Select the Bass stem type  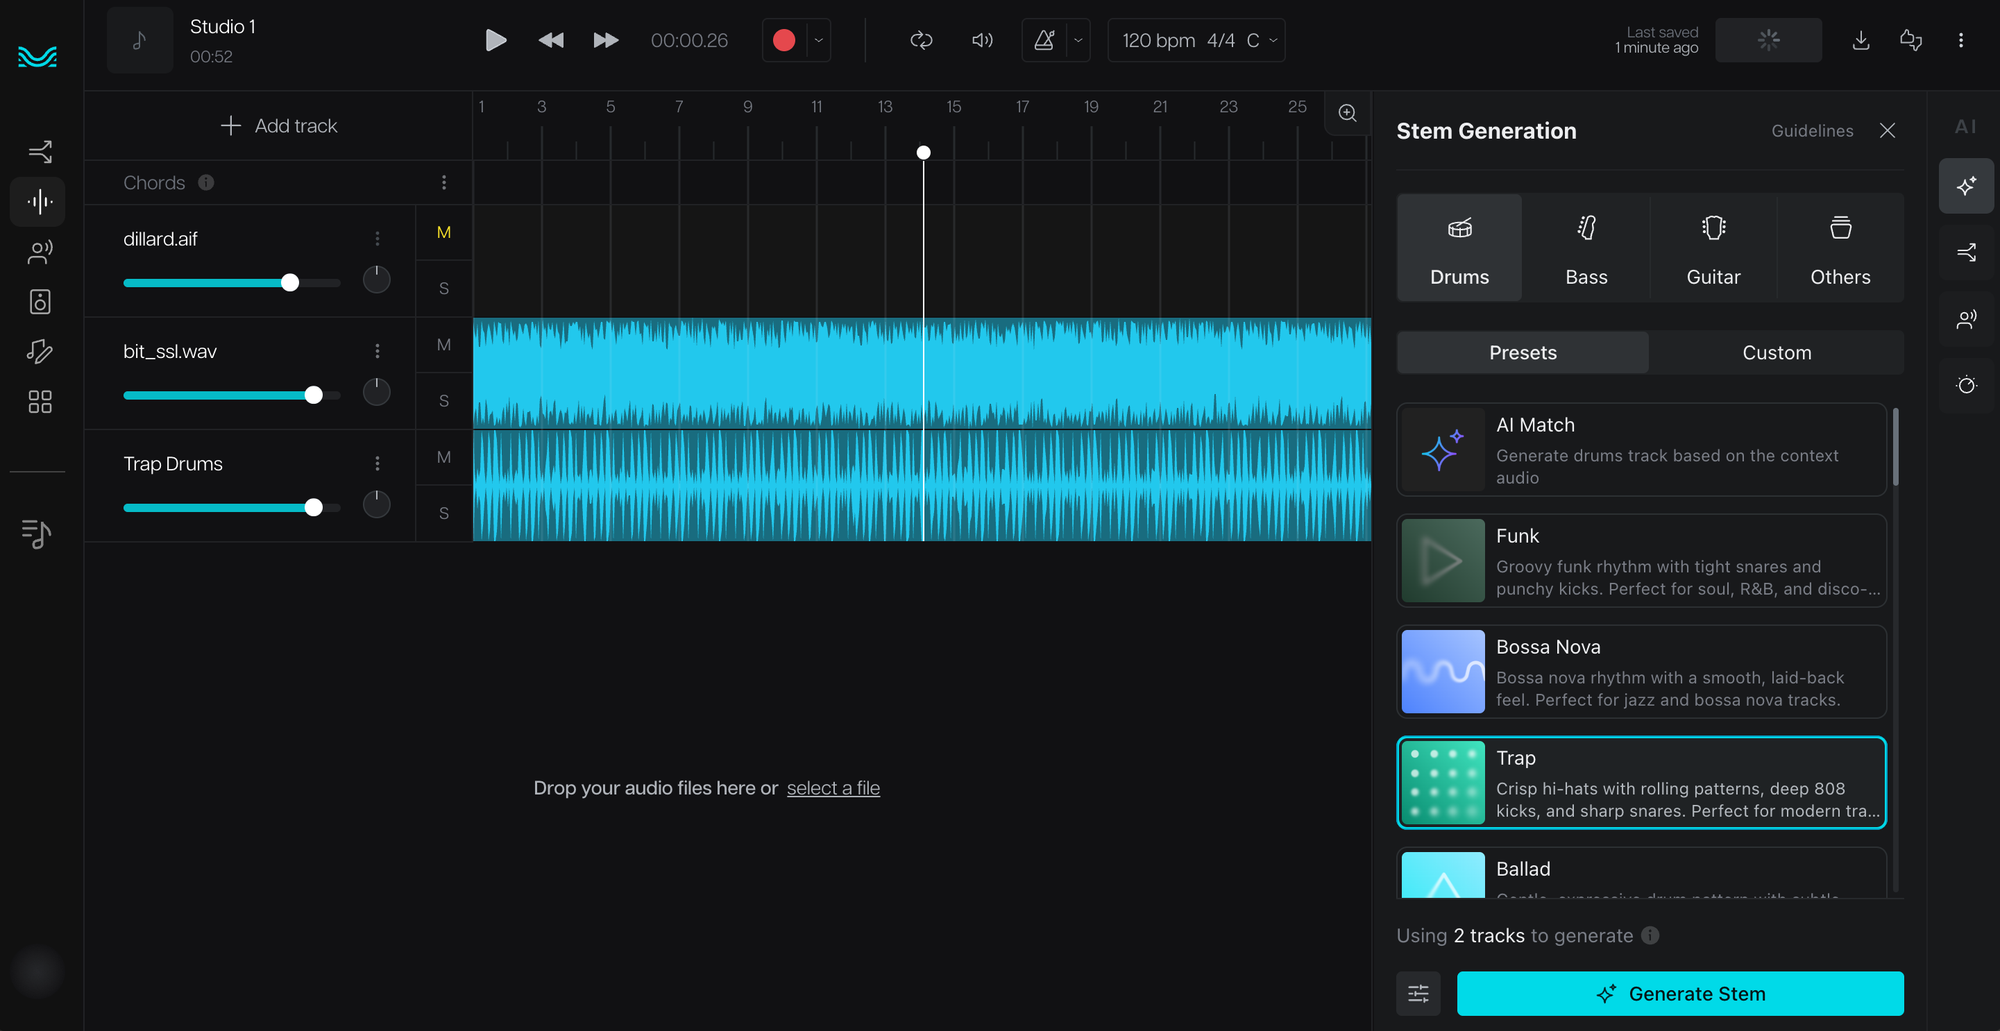coord(1586,248)
